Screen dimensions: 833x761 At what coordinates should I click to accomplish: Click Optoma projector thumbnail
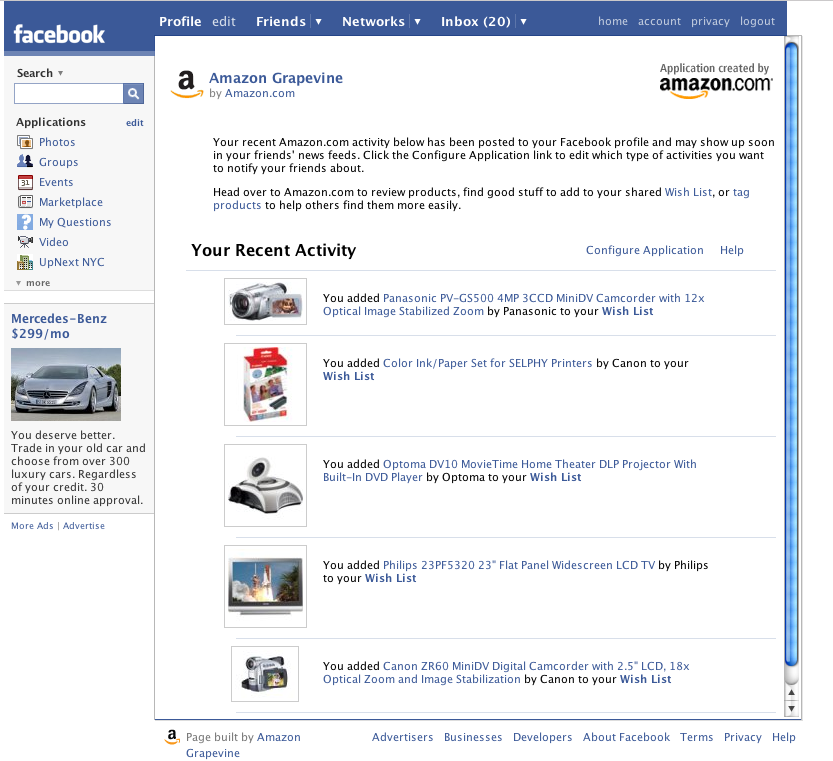pos(265,485)
